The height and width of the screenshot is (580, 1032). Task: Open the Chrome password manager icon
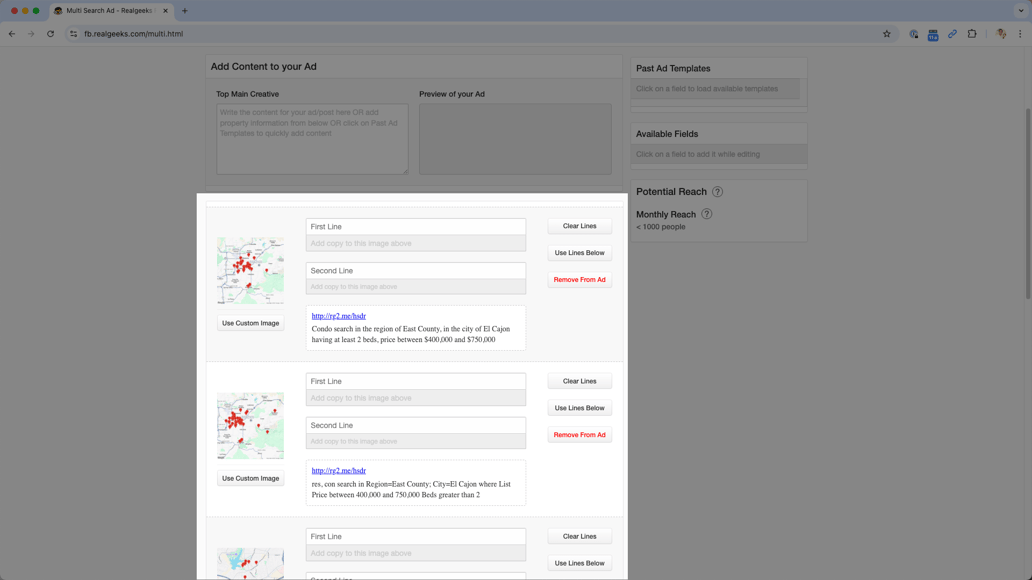tap(913, 33)
